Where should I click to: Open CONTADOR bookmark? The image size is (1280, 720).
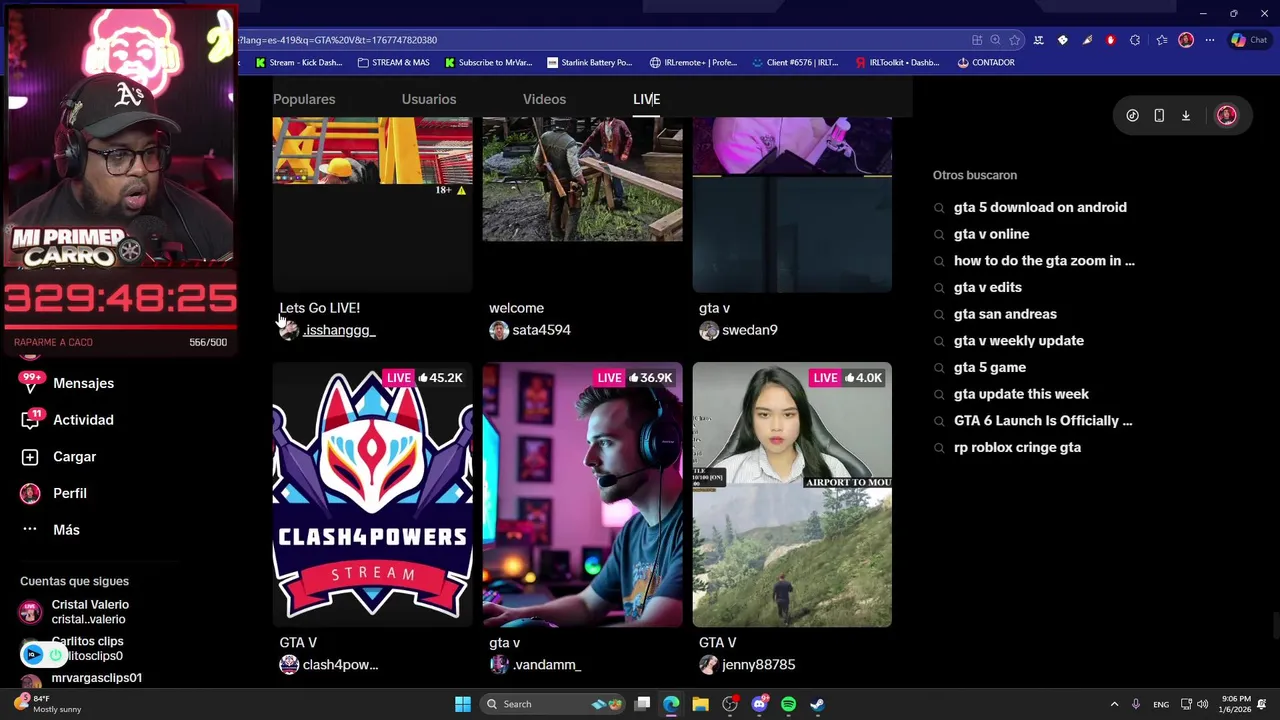tap(986, 62)
